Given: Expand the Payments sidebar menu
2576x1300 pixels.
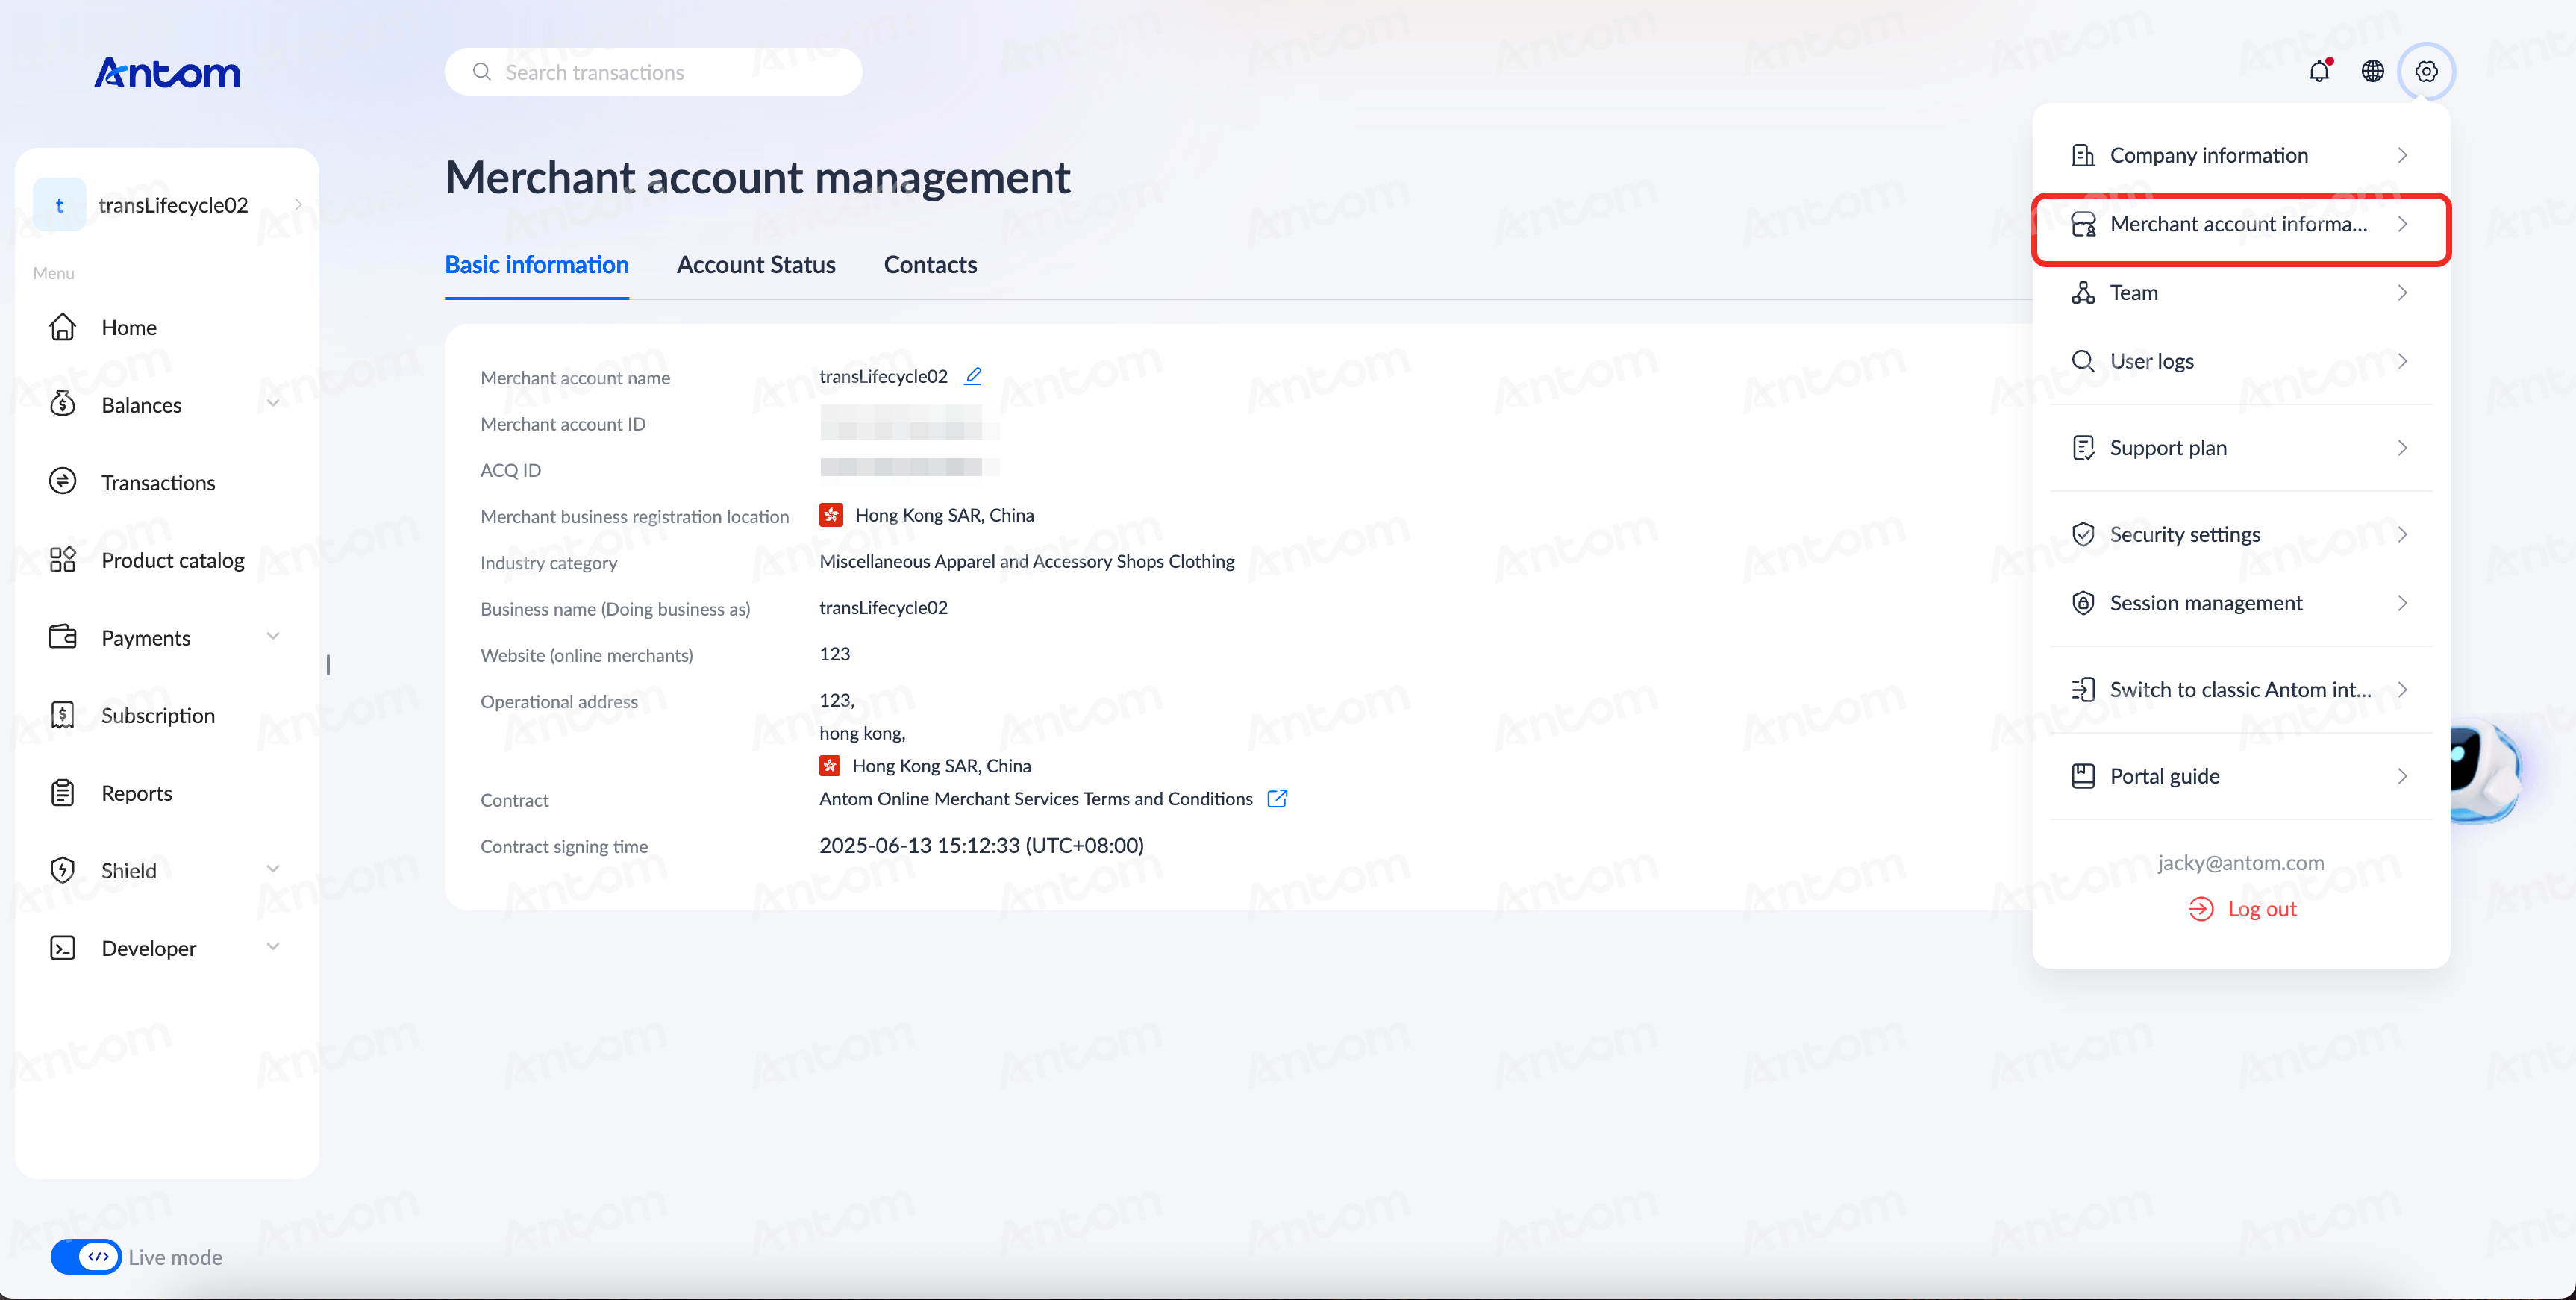Looking at the screenshot, I should click(x=273, y=637).
